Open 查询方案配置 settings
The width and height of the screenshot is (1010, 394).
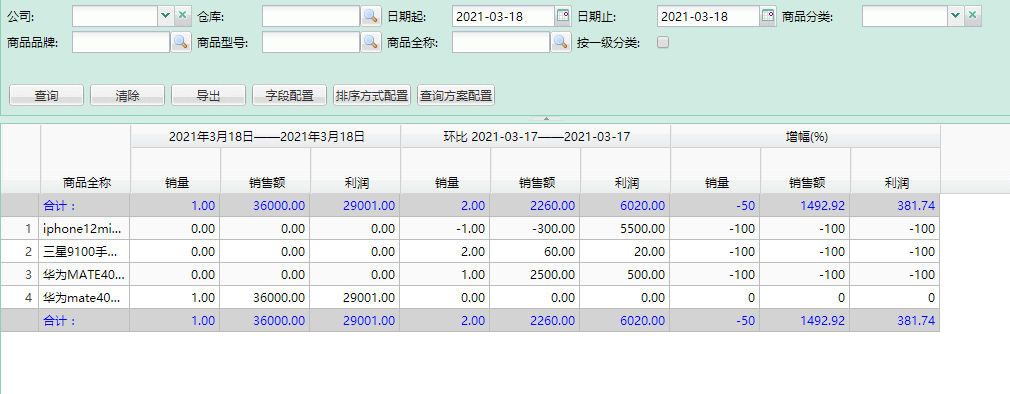pos(456,95)
